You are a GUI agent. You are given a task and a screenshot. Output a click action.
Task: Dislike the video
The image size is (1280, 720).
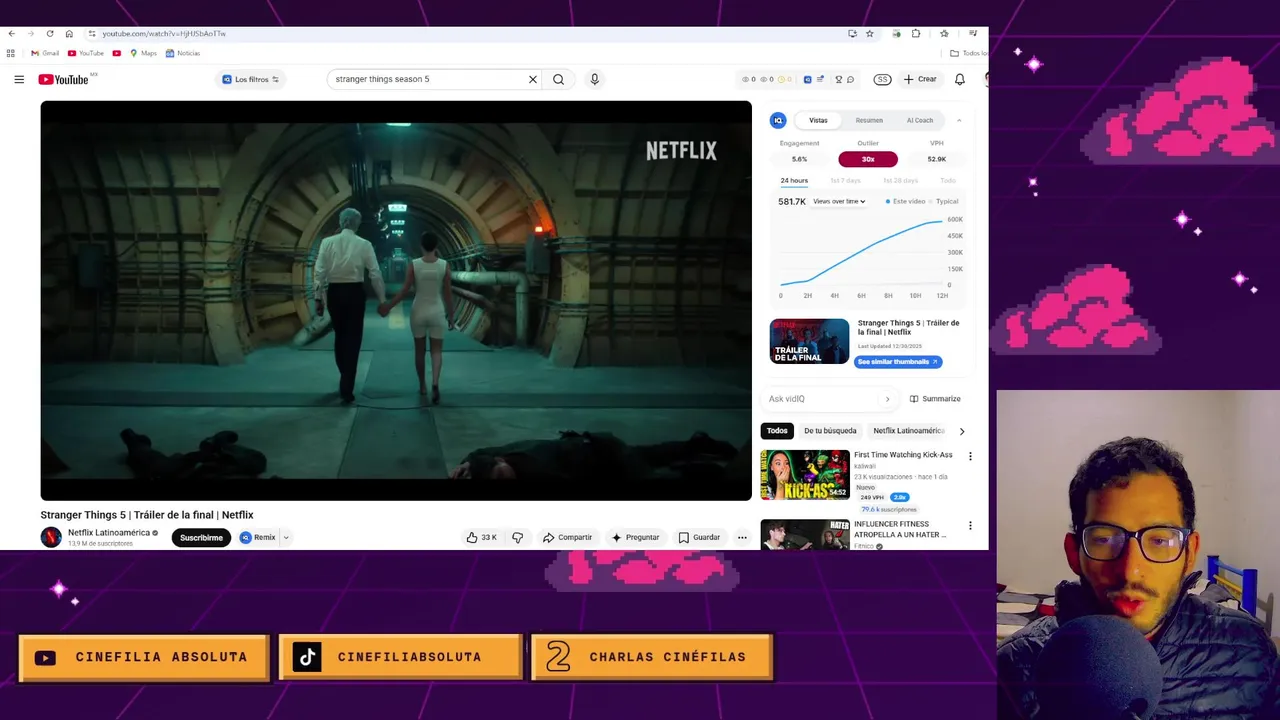[x=517, y=537]
